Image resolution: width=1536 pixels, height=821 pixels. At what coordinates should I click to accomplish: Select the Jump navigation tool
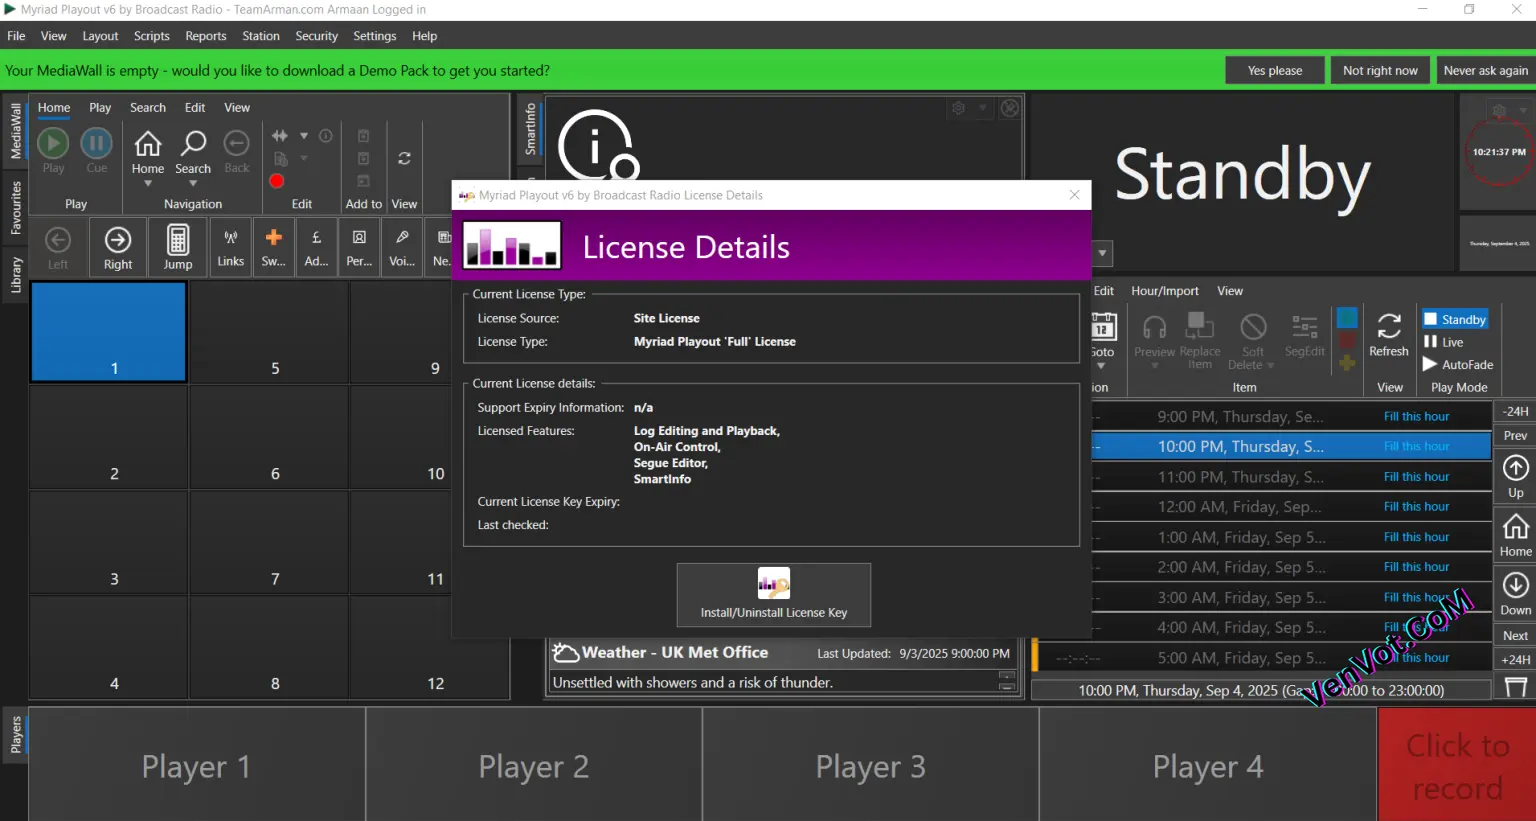pyautogui.click(x=178, y=246)
